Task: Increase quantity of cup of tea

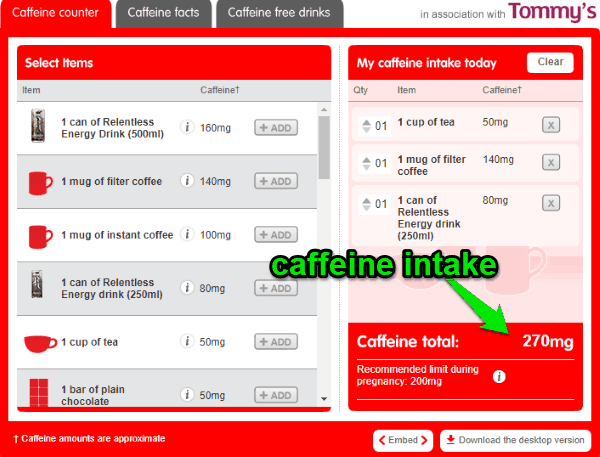Action: [367, 122]
